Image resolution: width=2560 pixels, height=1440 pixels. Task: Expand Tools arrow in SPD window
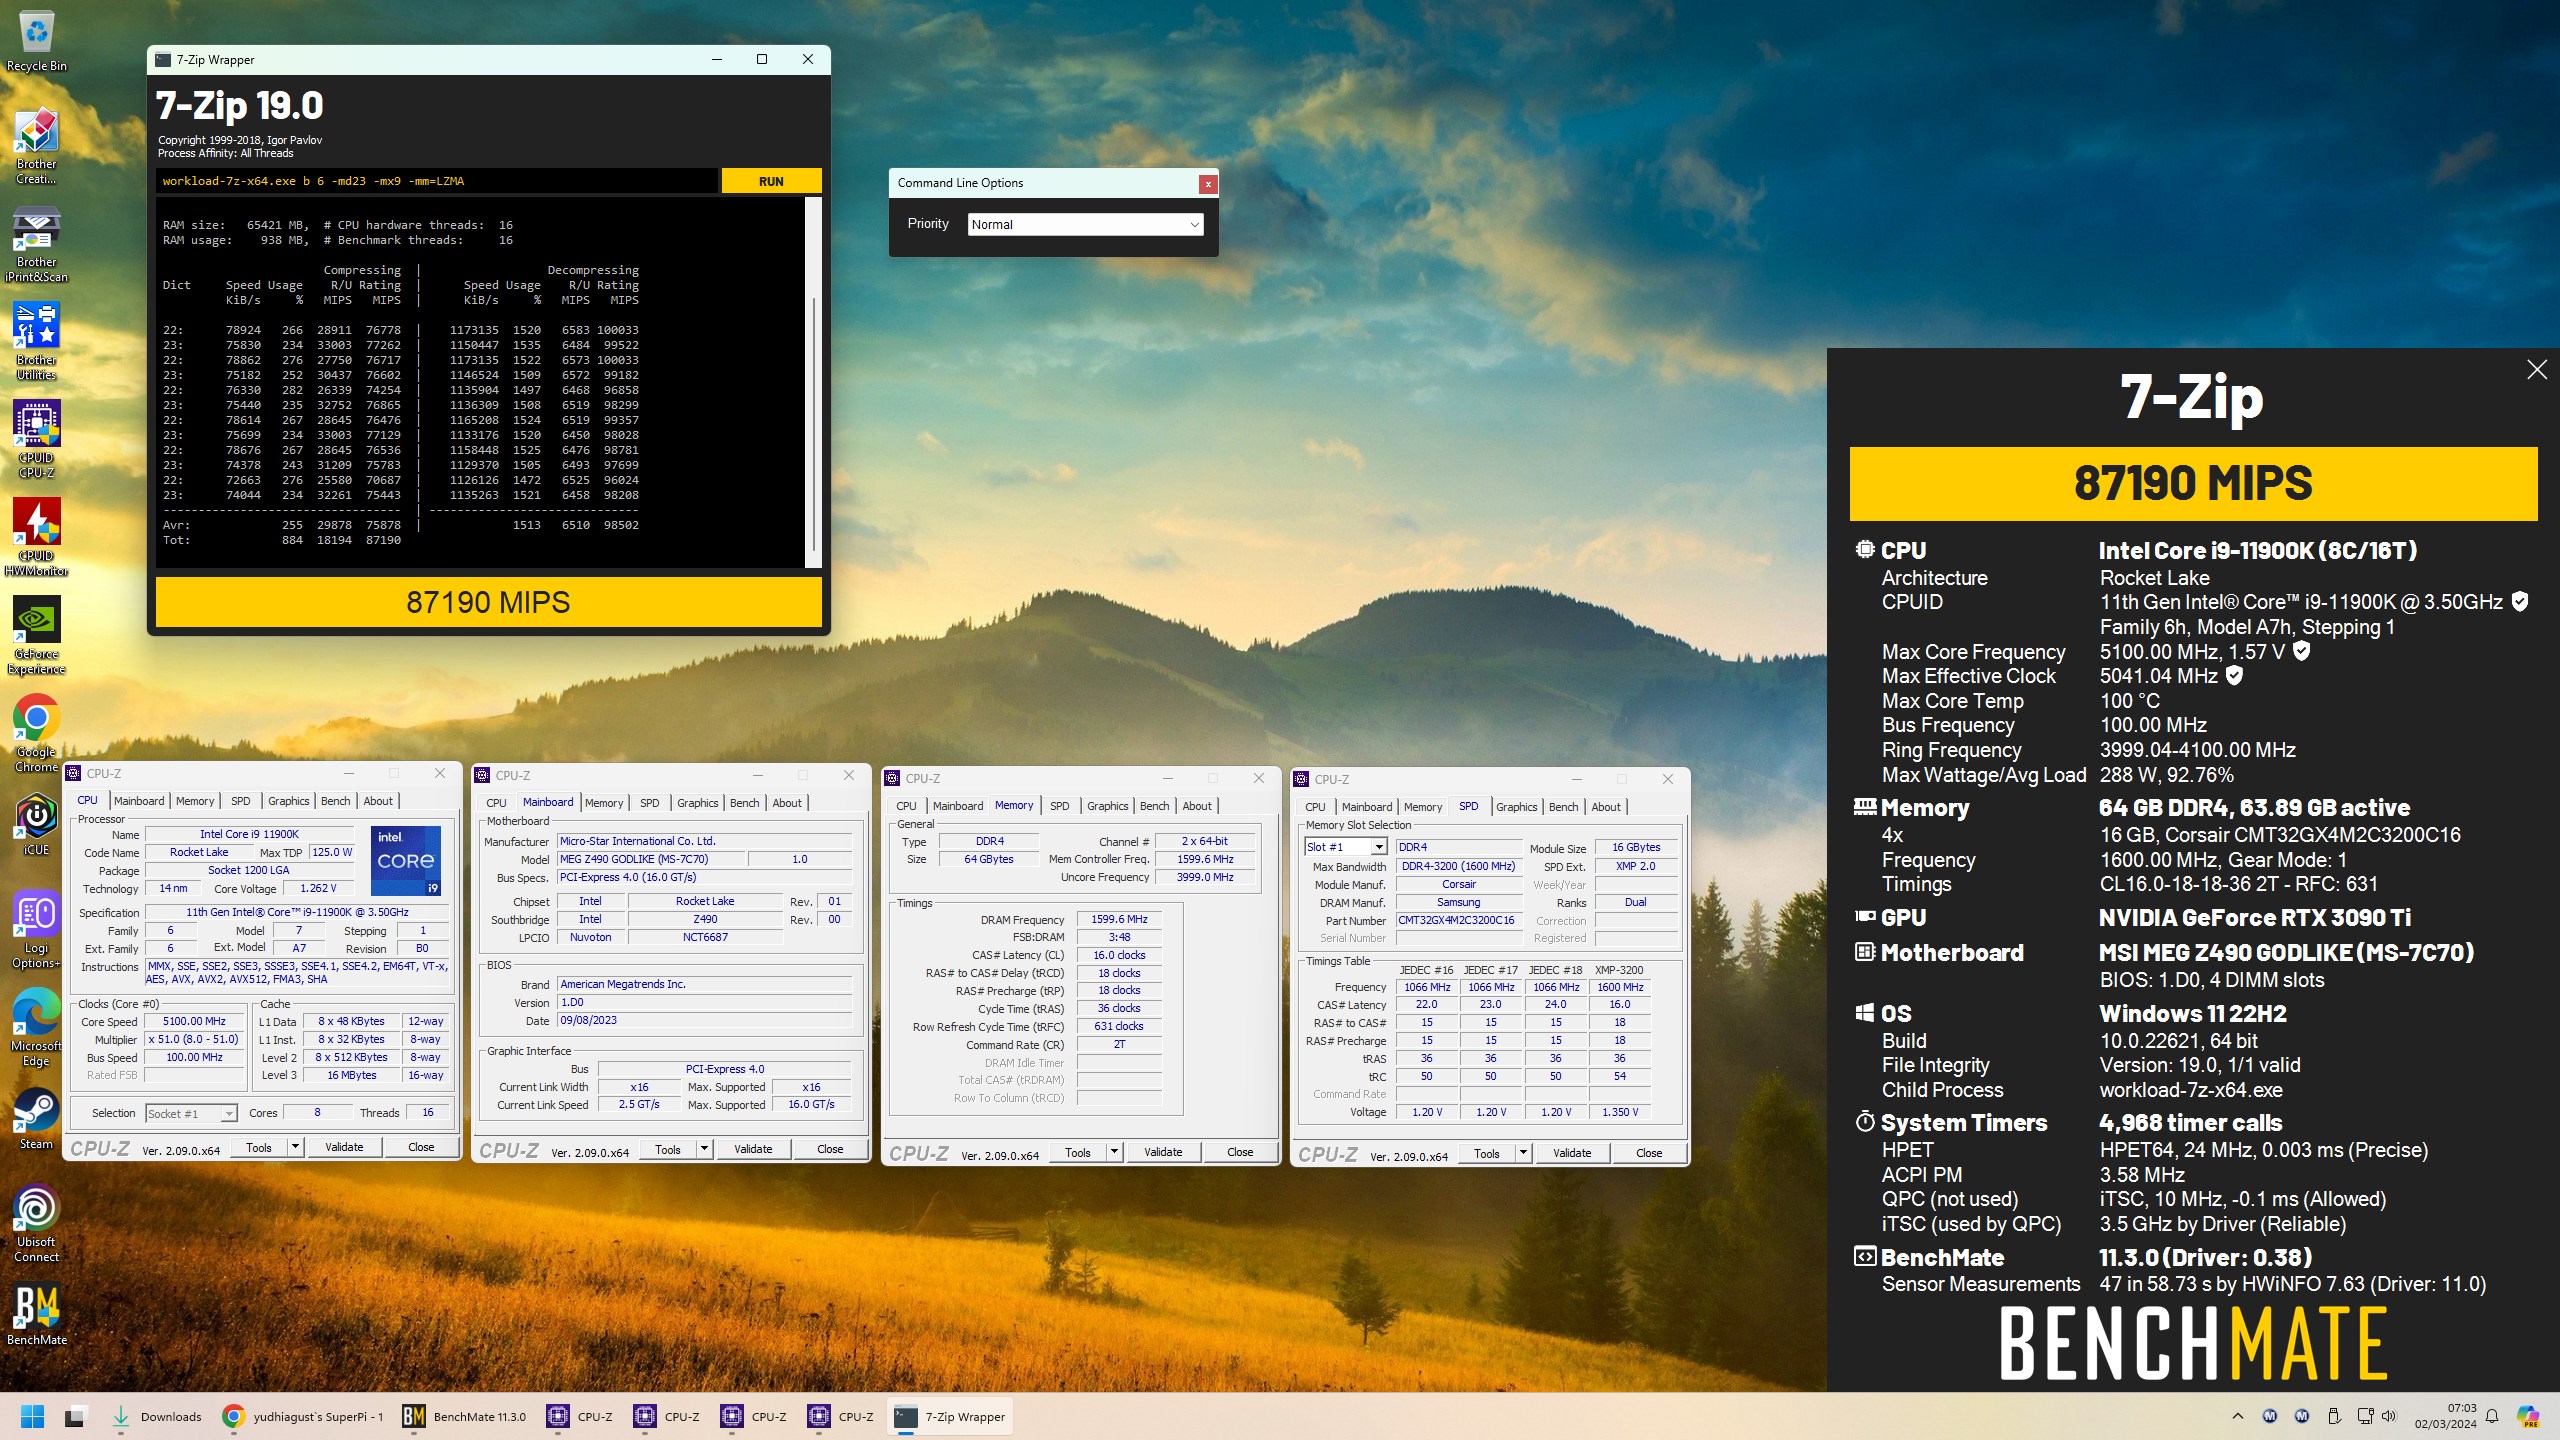[1523, 1153]
